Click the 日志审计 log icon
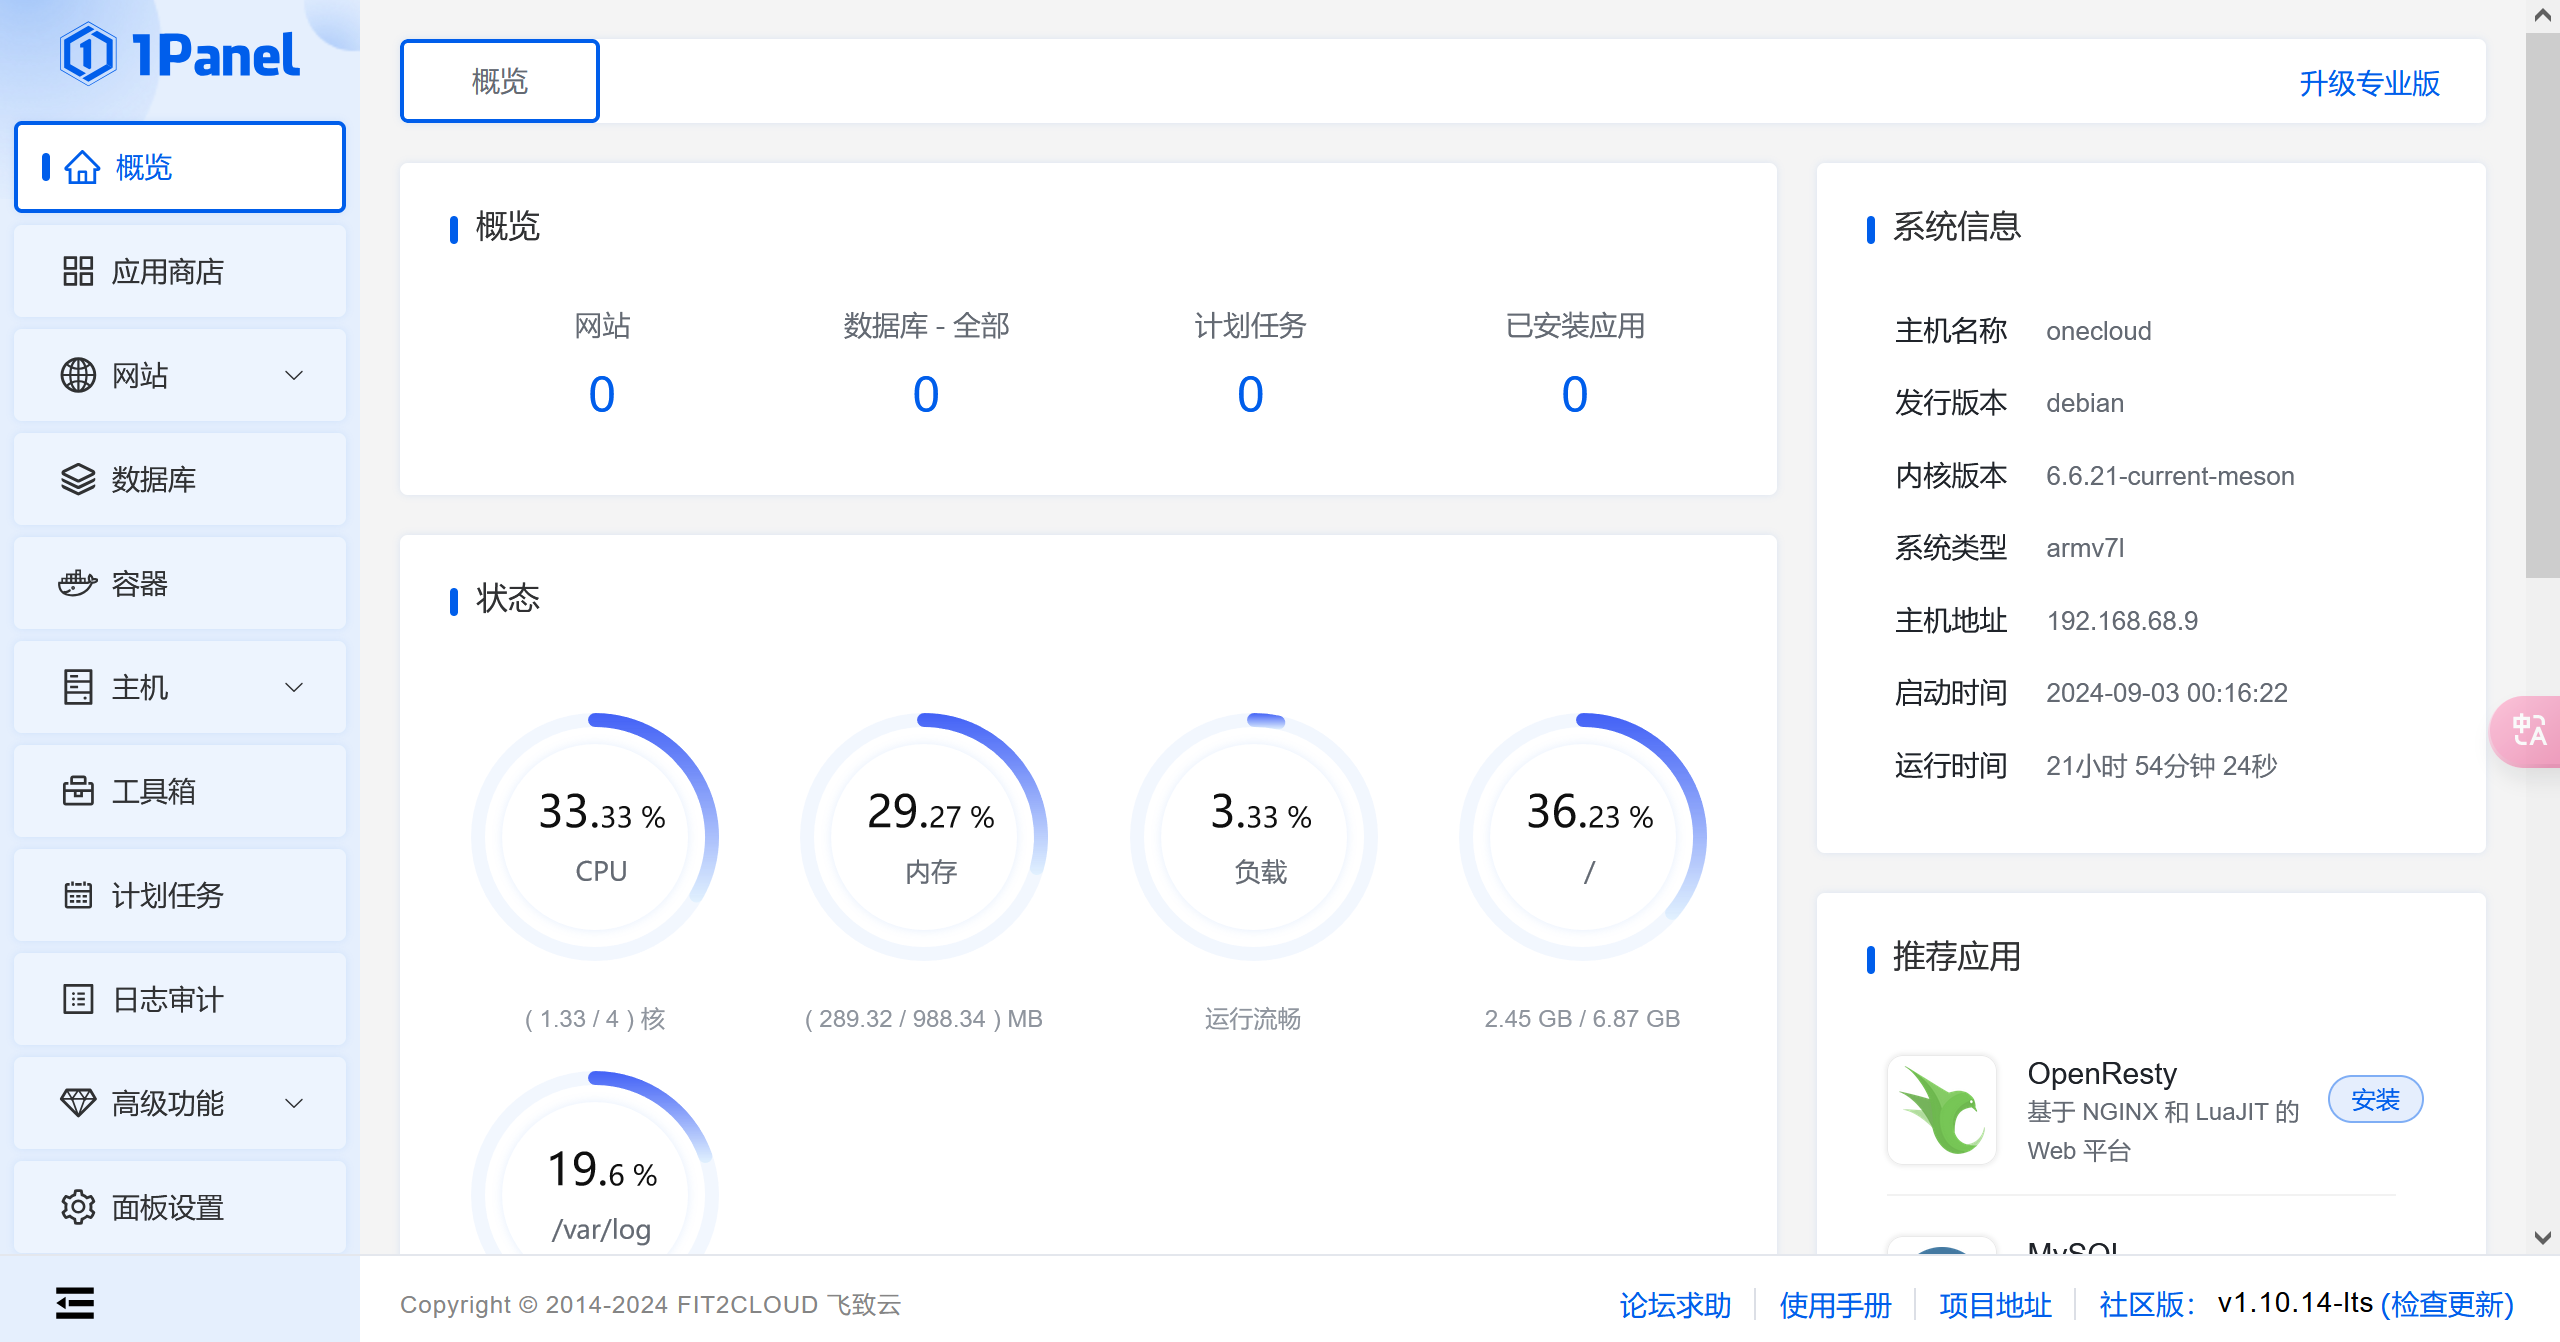 [x=78, y=999]
